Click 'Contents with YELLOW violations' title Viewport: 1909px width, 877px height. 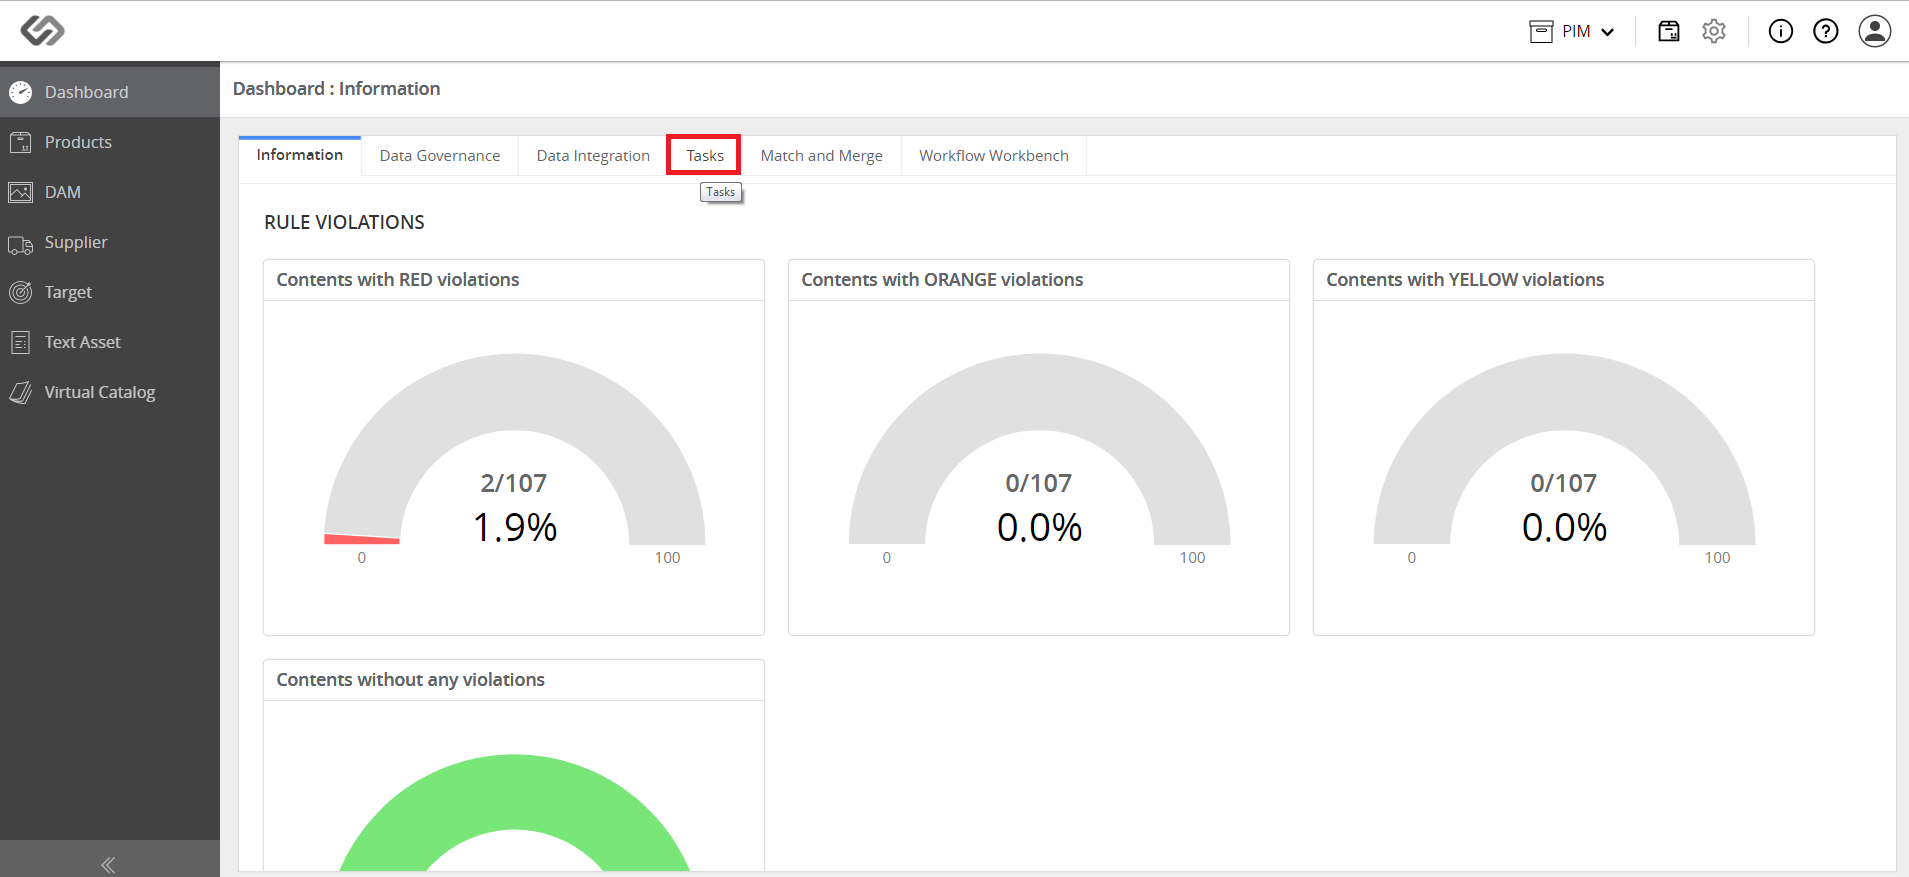[1465, 280]
